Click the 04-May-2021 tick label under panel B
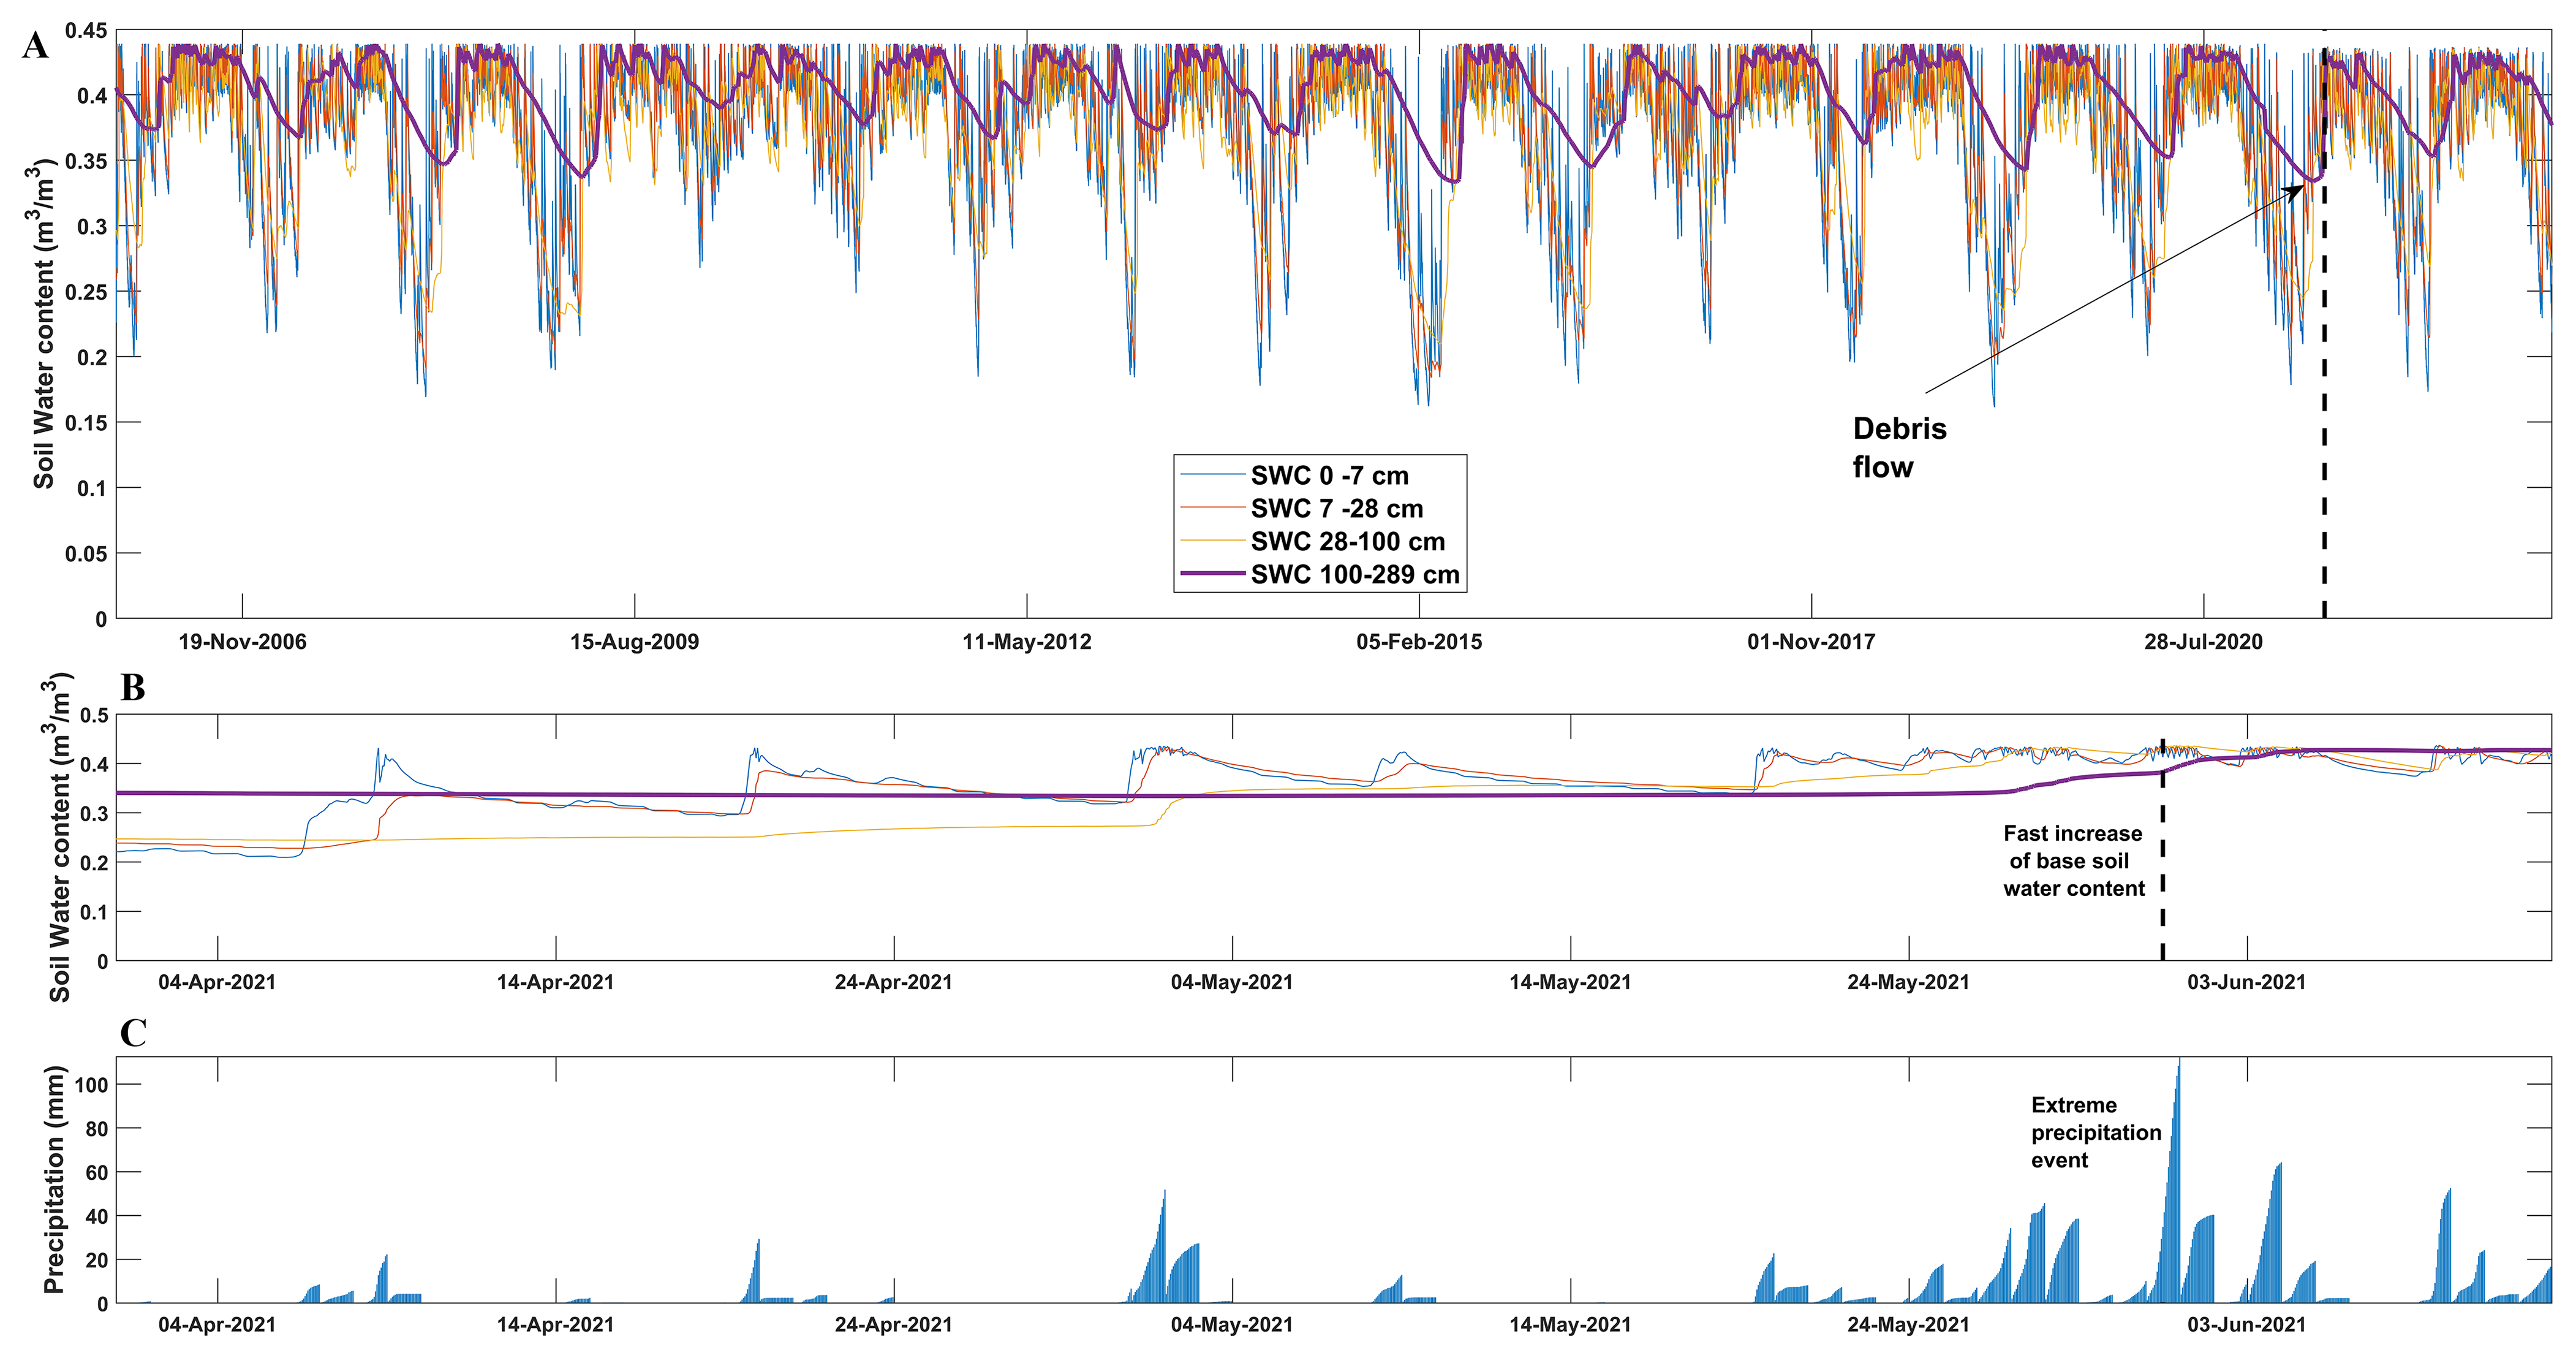This screenshot has height=1358, width=2576. point(1231,982)
